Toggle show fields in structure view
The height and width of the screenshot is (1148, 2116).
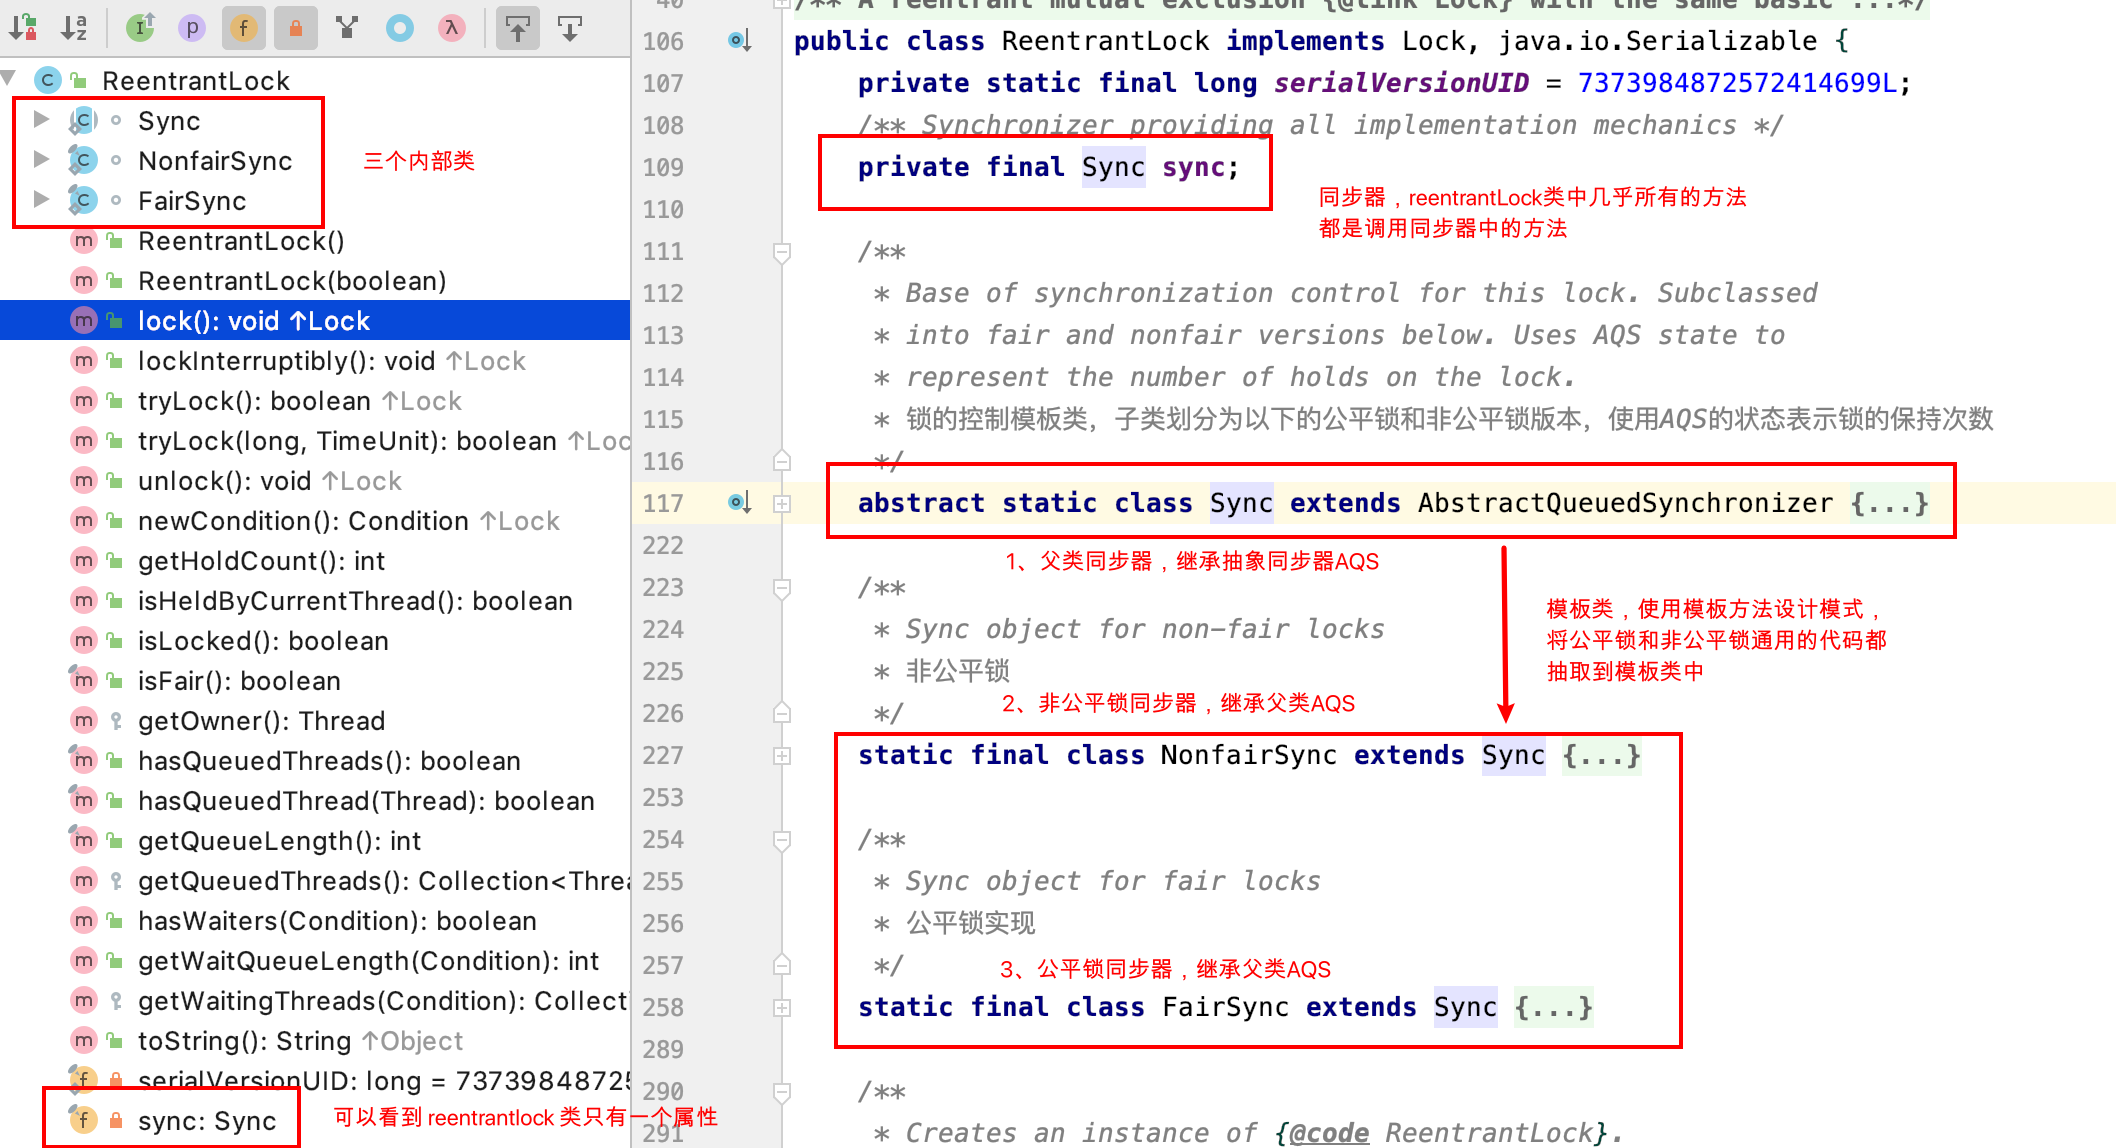244,28
